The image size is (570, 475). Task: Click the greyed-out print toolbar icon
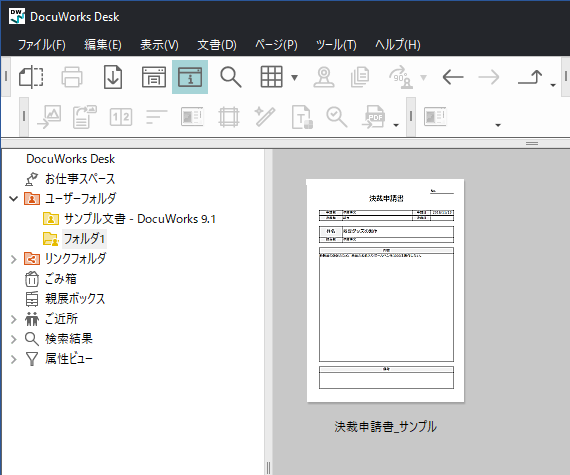point(72,77)
